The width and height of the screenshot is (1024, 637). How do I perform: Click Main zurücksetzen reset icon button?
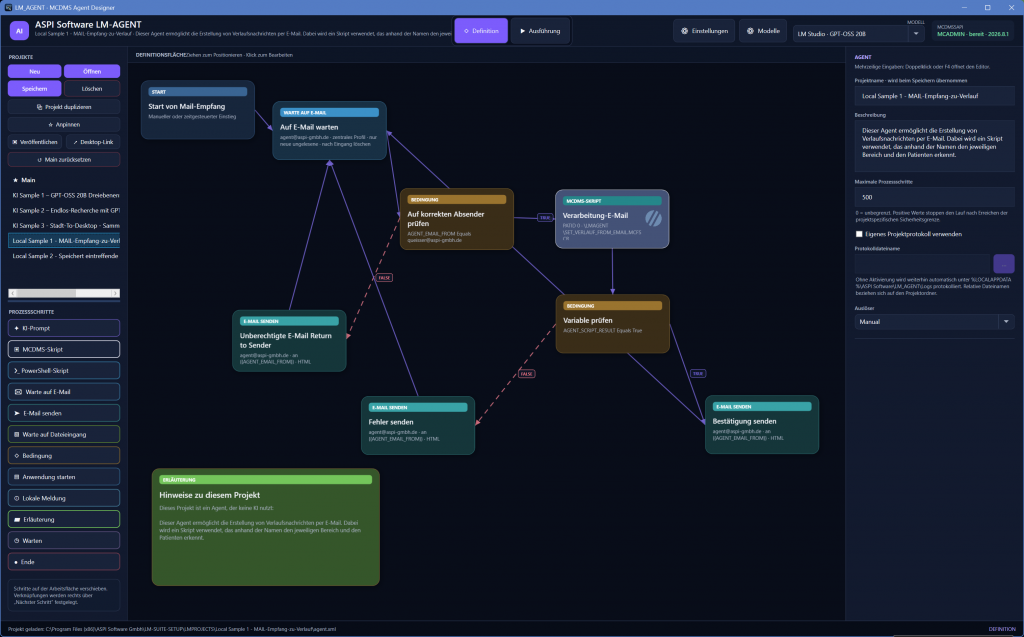pyautogui.click(x=64, y=159)
